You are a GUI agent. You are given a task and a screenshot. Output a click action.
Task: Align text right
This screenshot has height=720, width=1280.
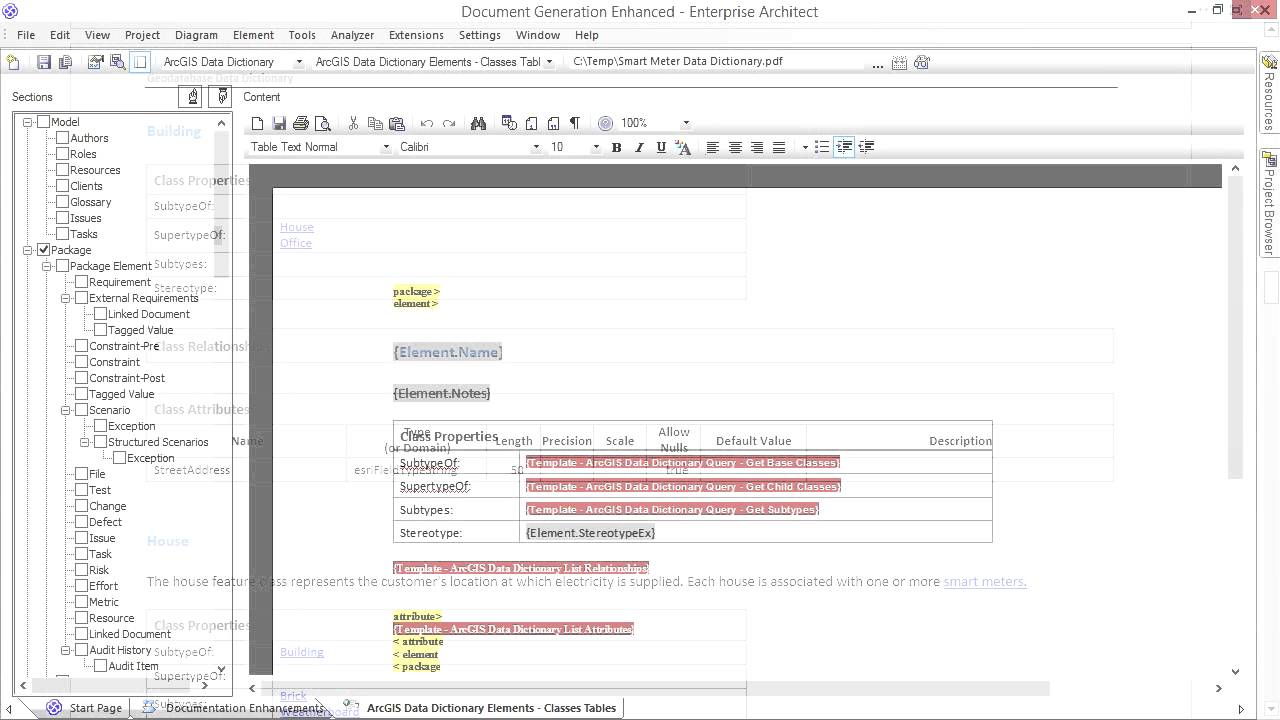coord(757,147)
